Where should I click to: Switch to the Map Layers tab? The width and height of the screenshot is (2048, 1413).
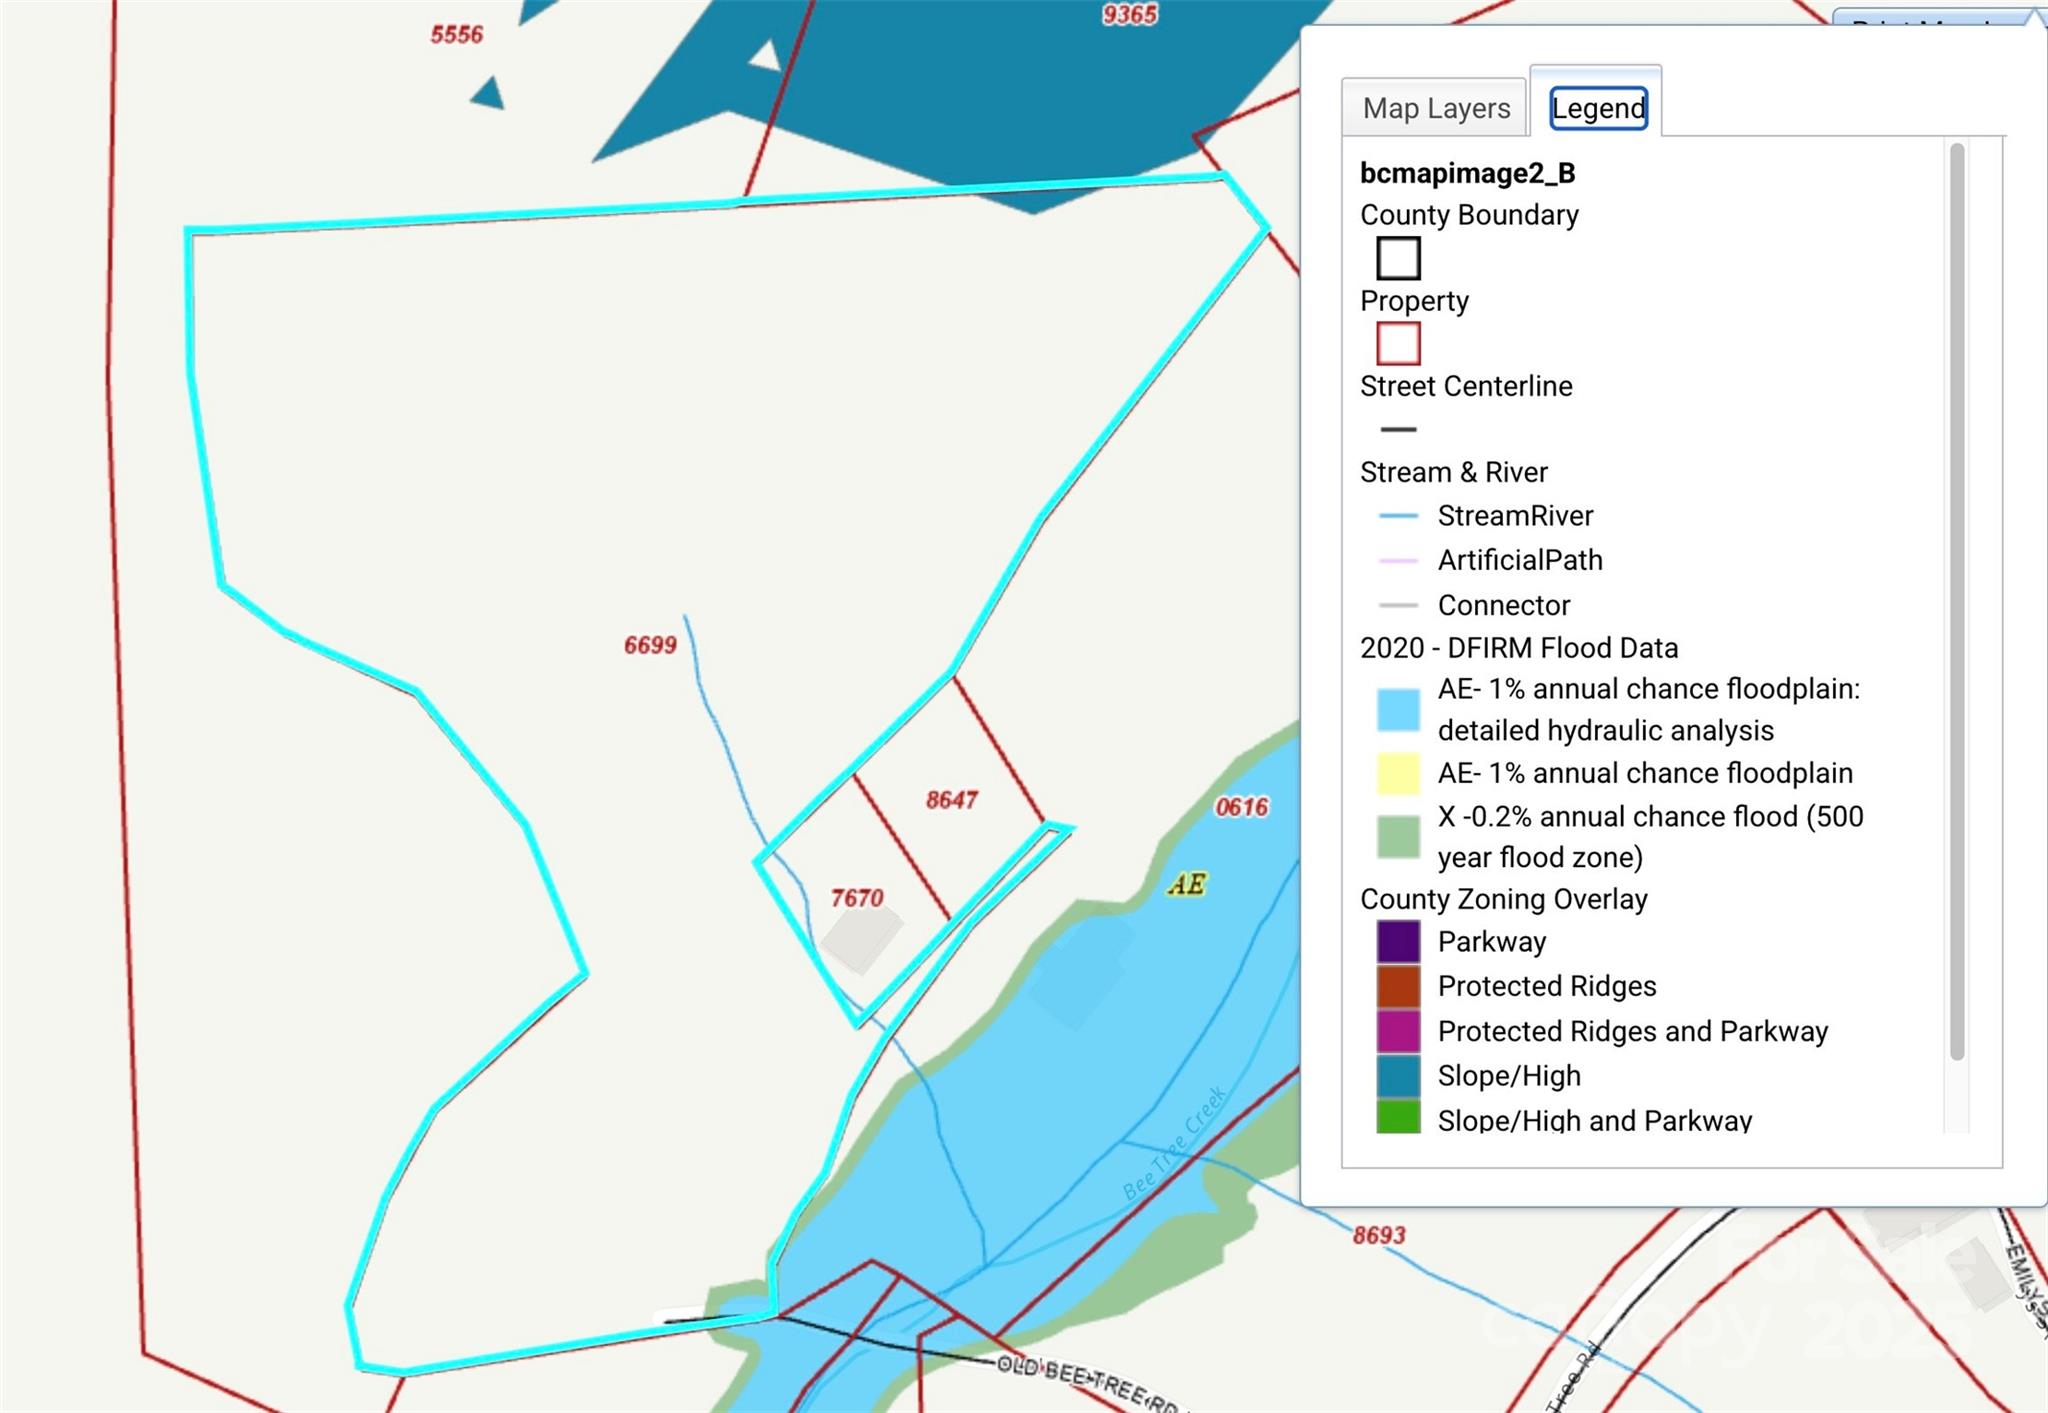coord(1435,108)
